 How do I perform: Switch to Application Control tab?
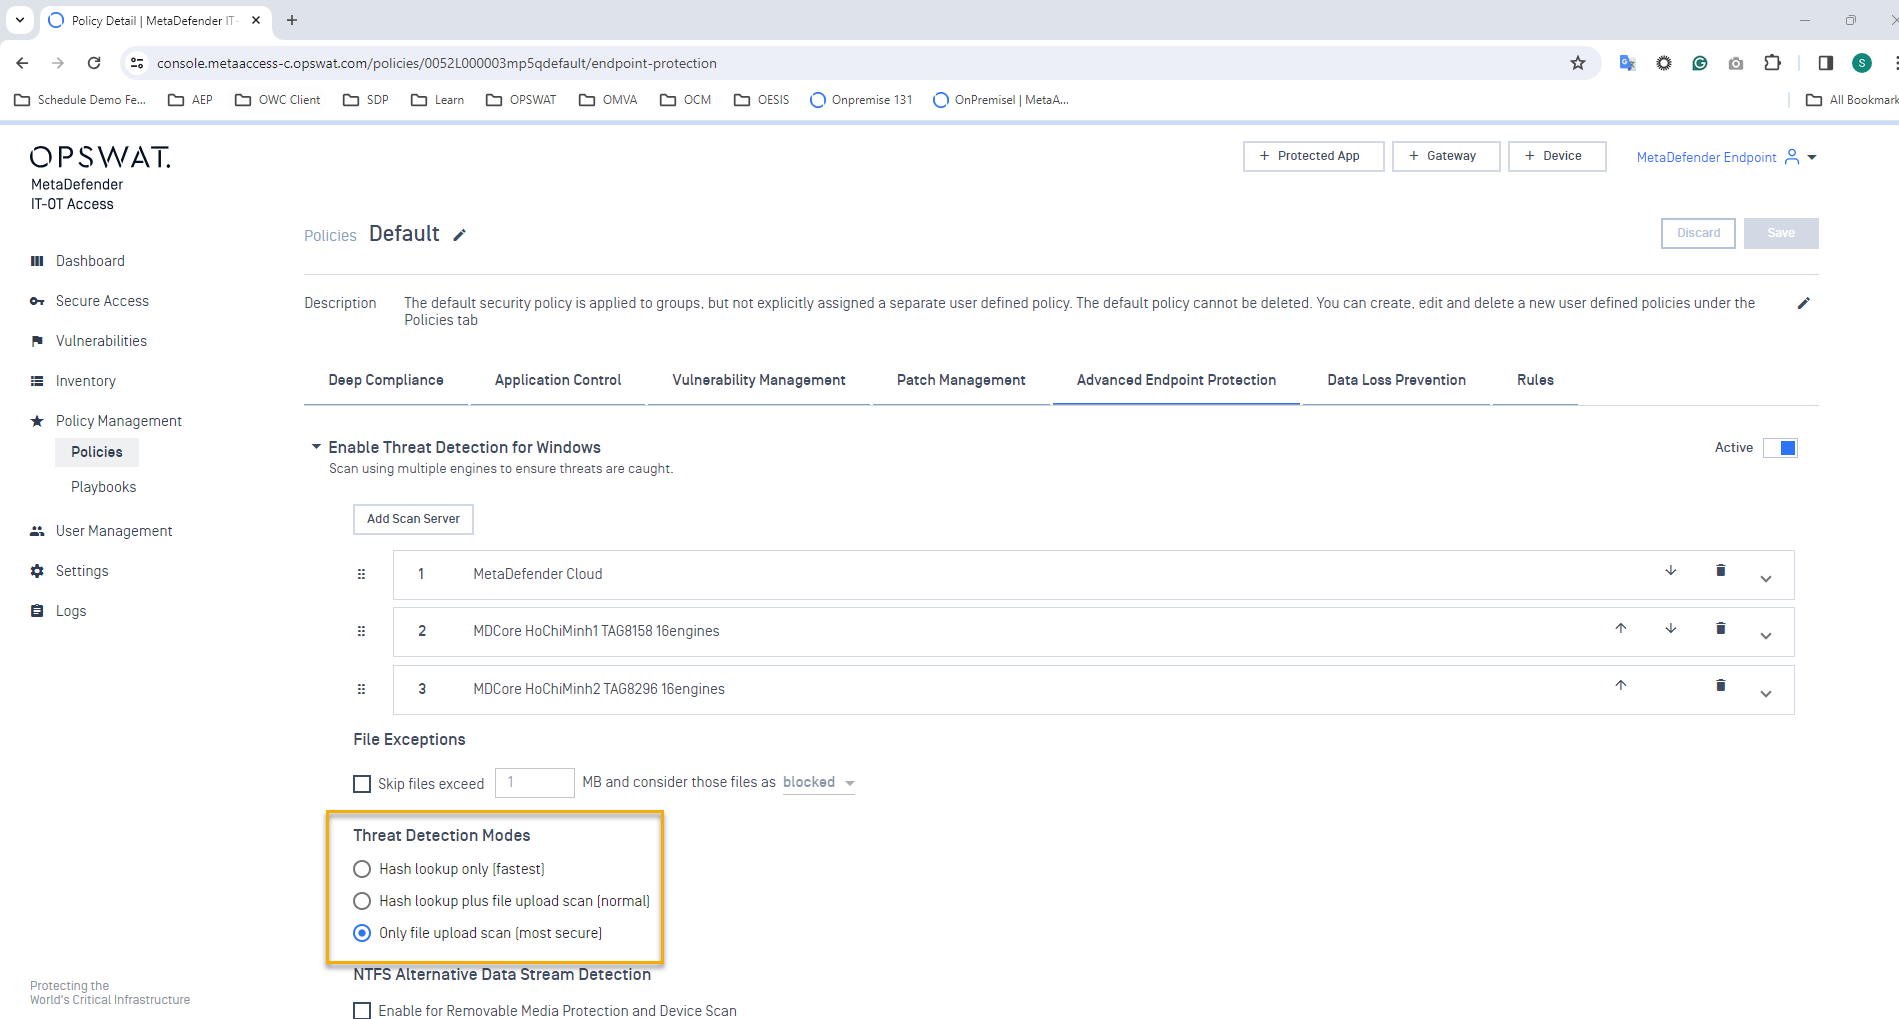click(x=558, y=380)
